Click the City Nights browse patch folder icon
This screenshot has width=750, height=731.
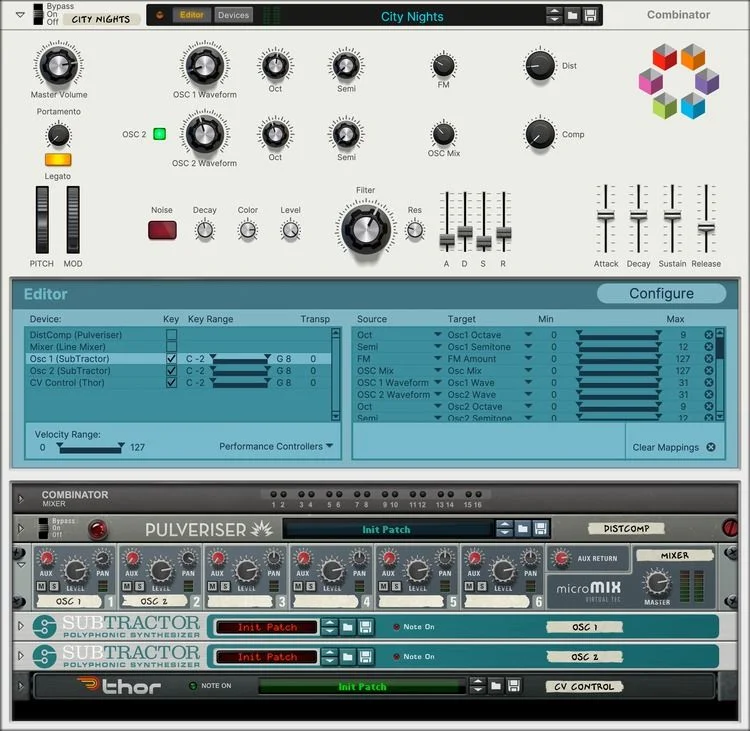point(572,16)
